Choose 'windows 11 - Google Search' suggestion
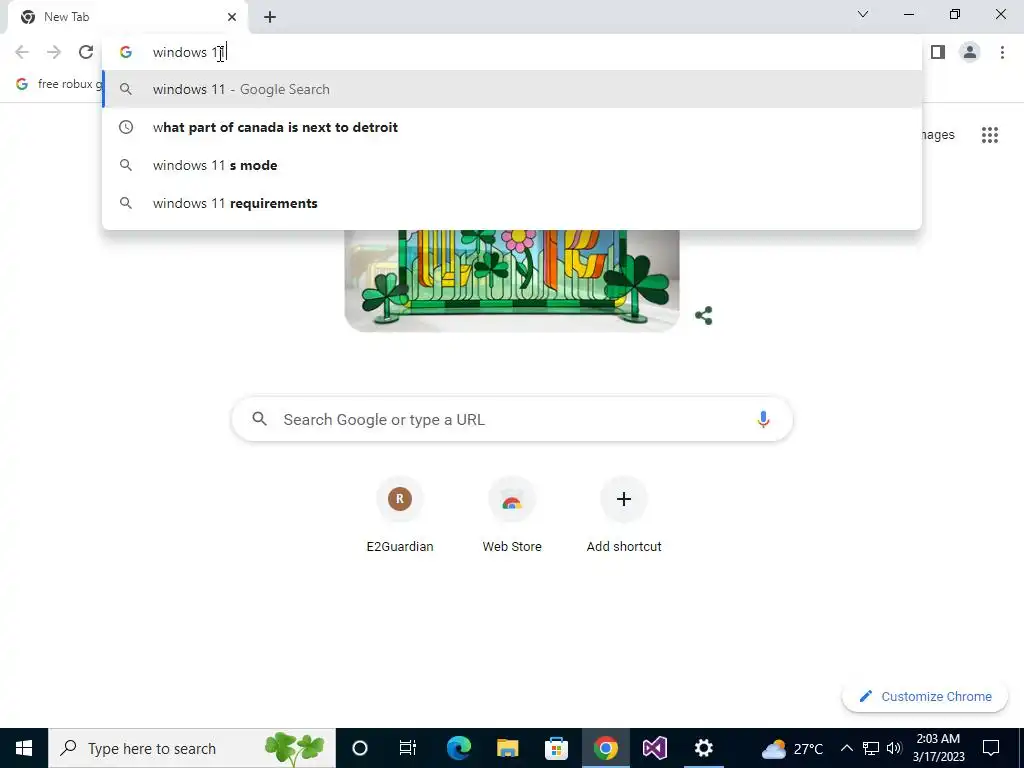 [512, 89]
